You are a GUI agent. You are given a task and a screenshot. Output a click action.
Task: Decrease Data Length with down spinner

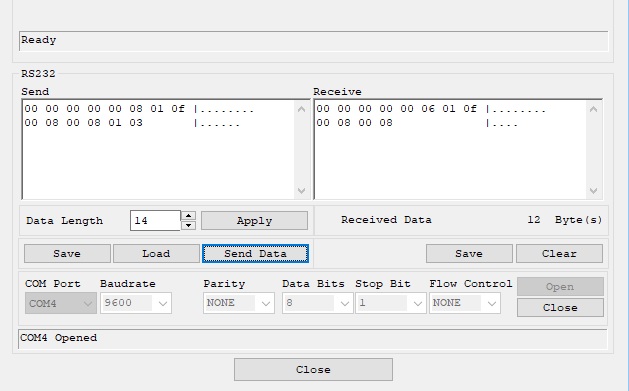[x=188, y=225]
